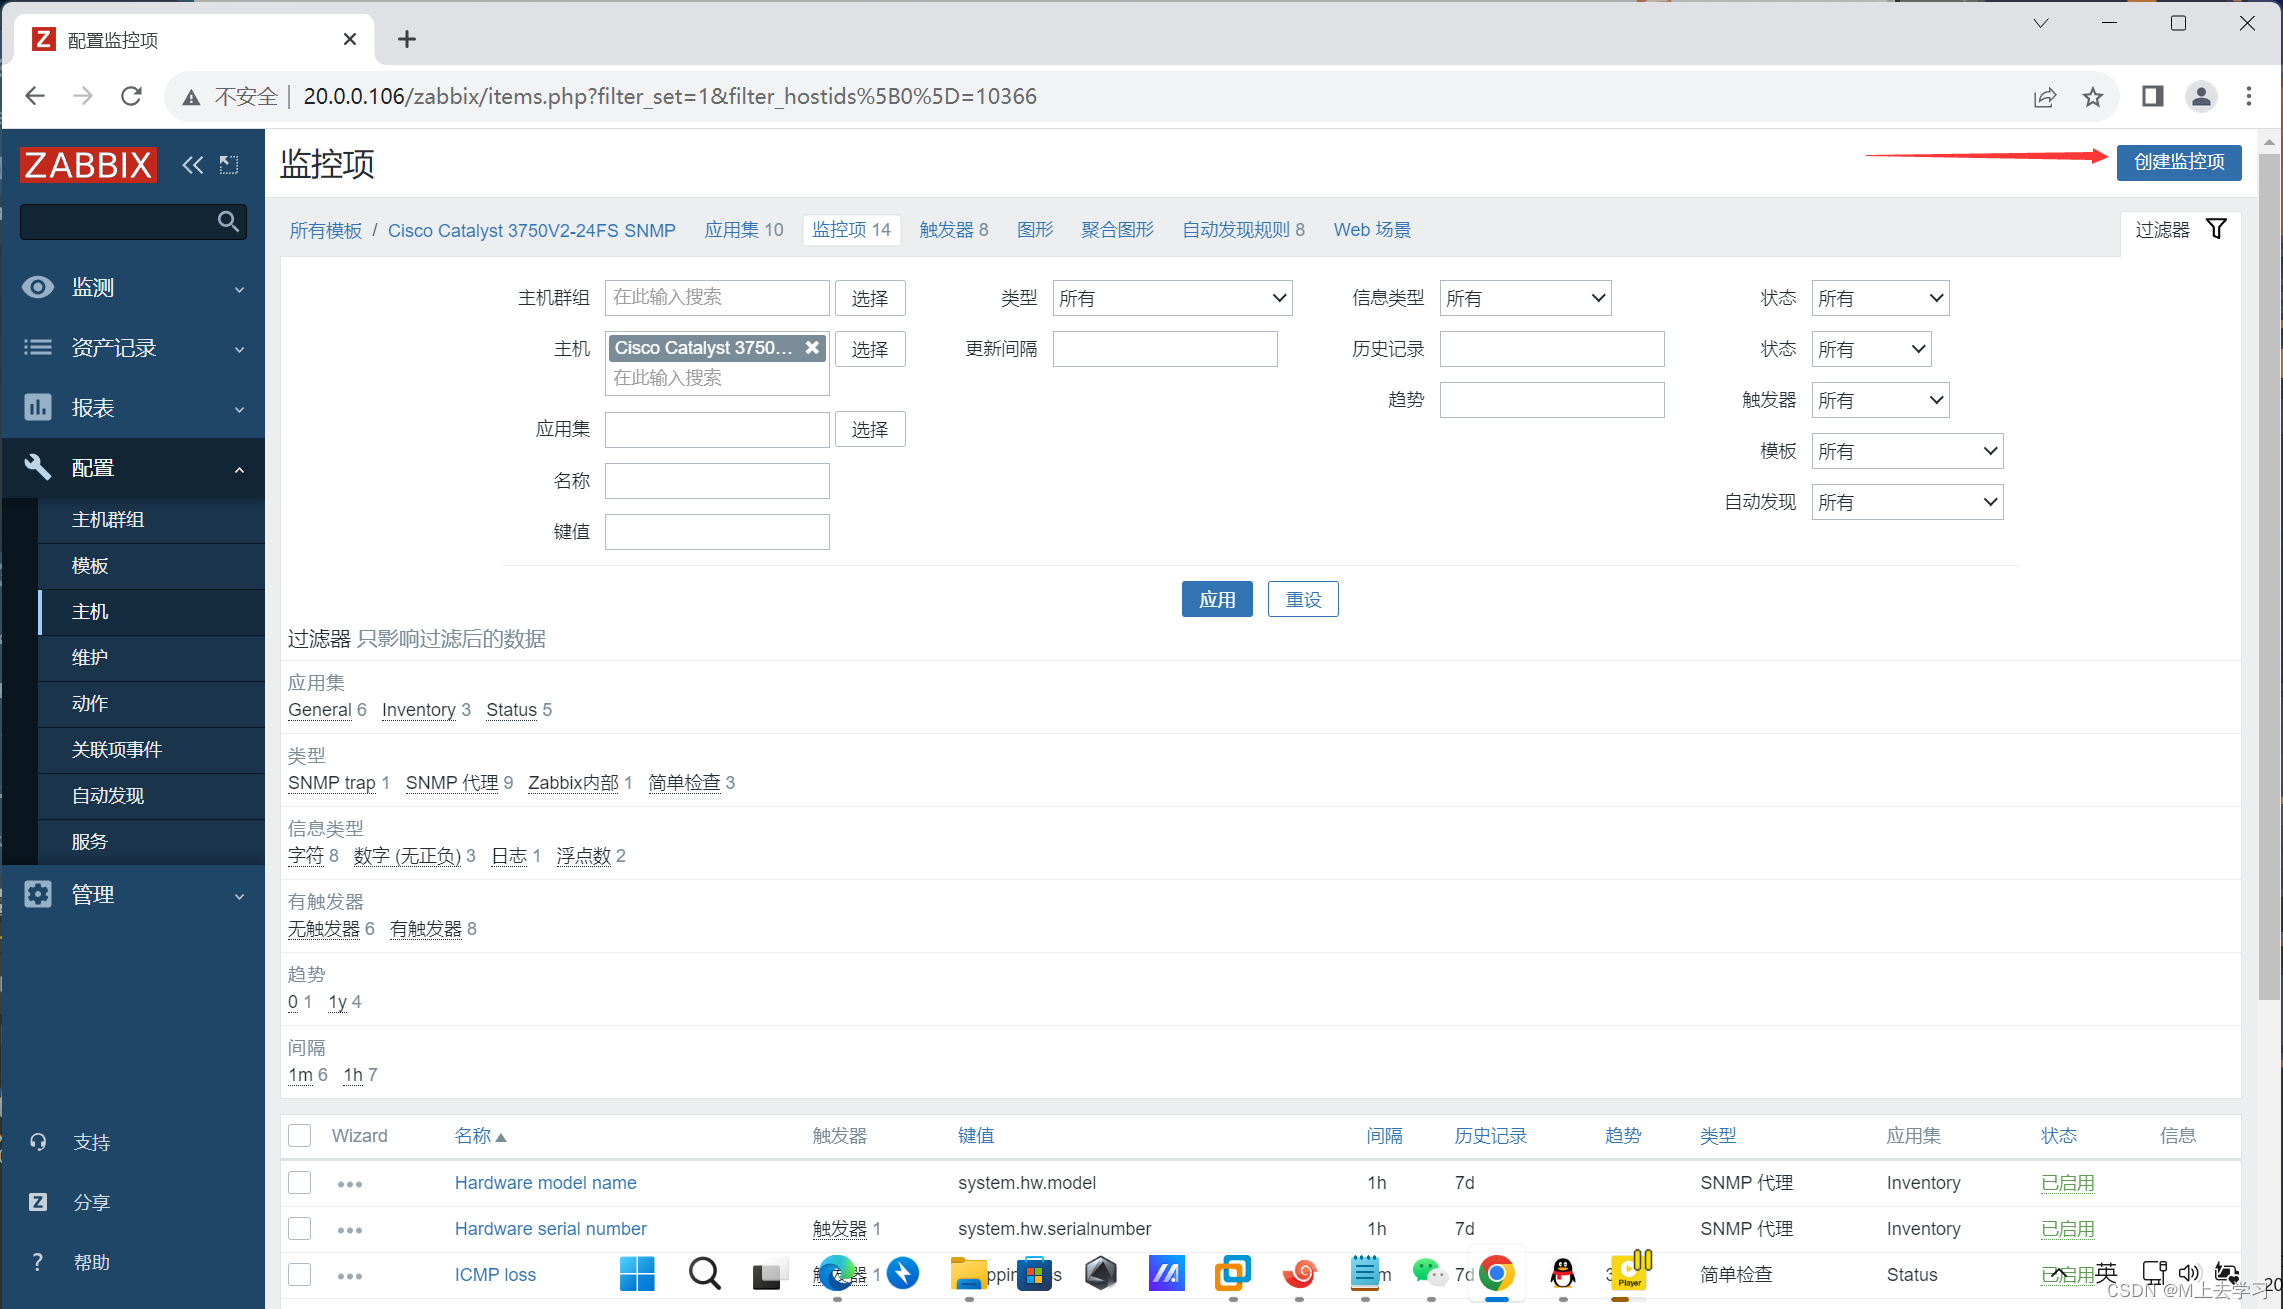
Task: Open the second 状态 dropdown
Action: [1871, 349]
